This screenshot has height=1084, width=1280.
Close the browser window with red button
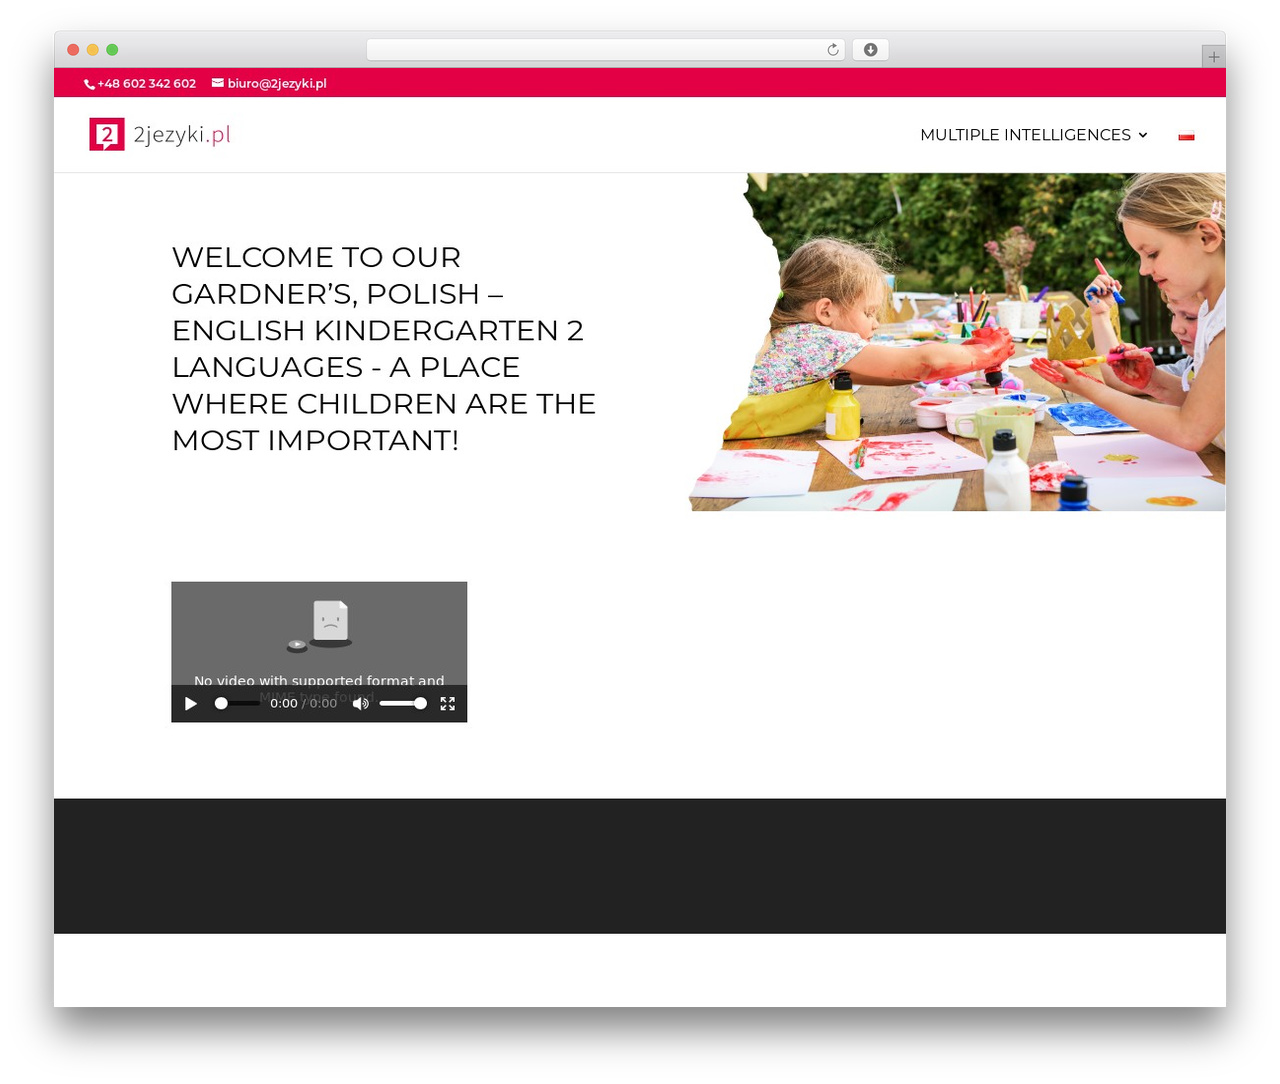tap(73, 50)
